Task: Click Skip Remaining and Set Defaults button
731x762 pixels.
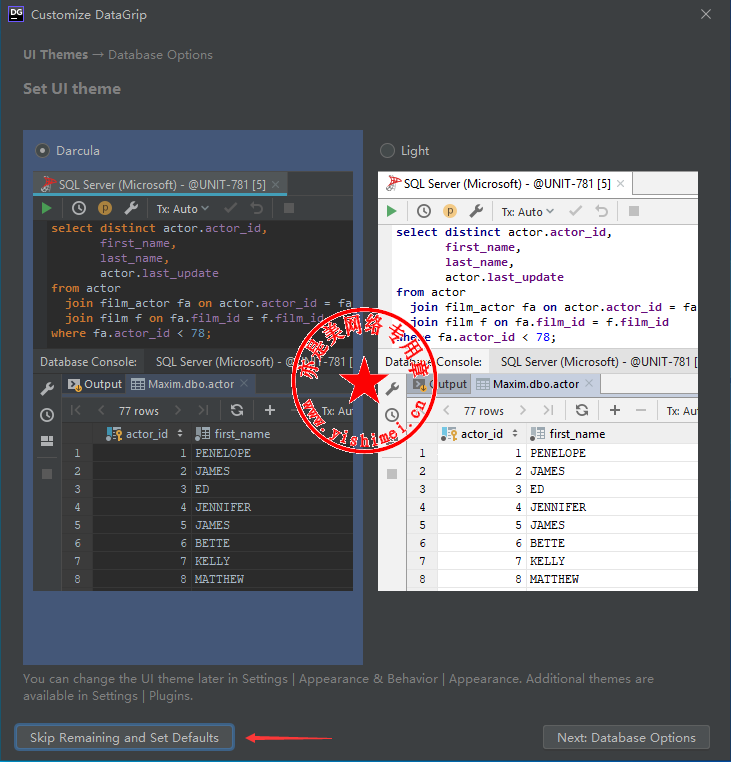Action: coord(124,737)
